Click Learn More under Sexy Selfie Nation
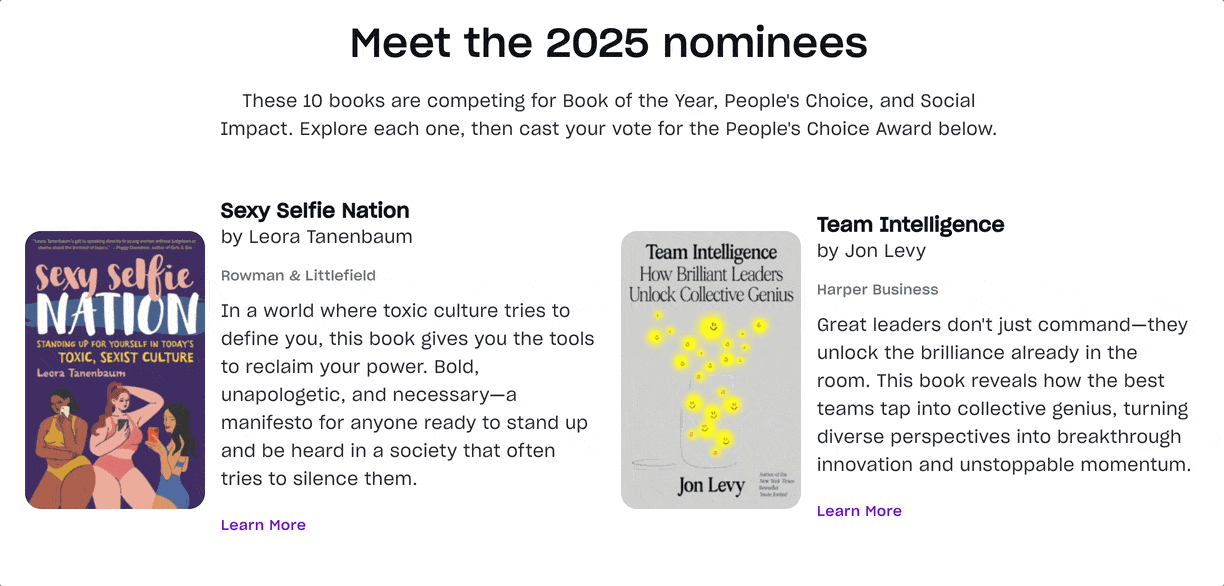 click(x=263, y=524)
